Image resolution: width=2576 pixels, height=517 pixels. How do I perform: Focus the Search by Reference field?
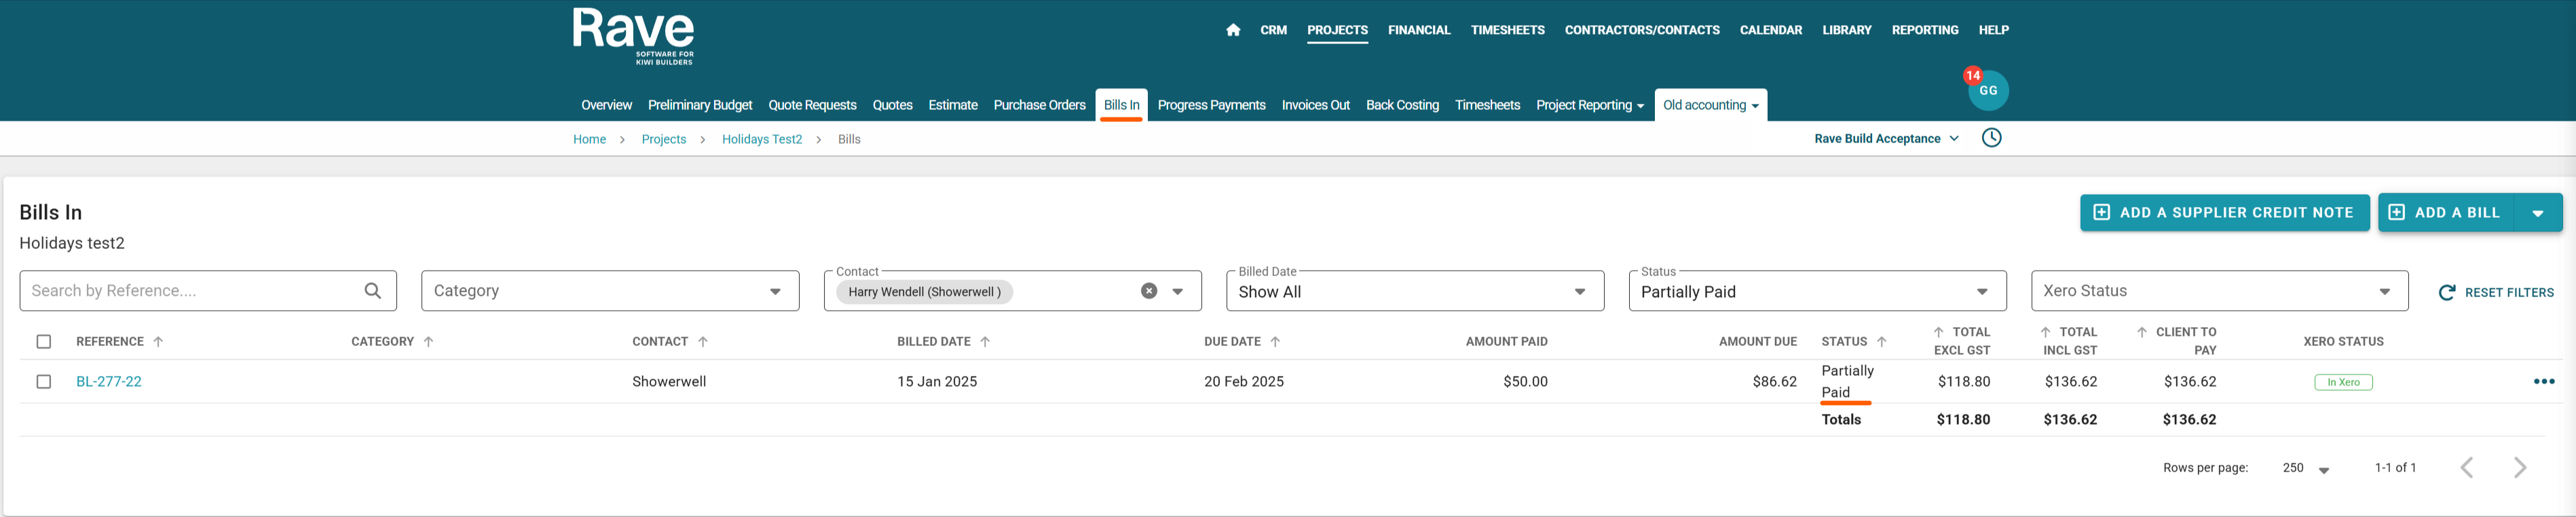click(190, 291)
